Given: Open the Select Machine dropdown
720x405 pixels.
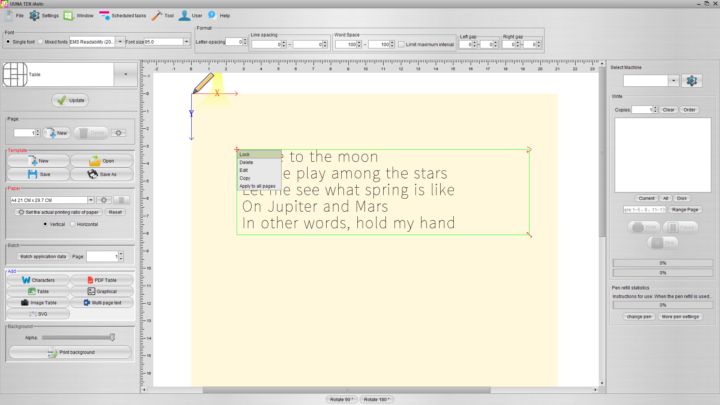Looking at the screenshot, I should pos(673,81).
